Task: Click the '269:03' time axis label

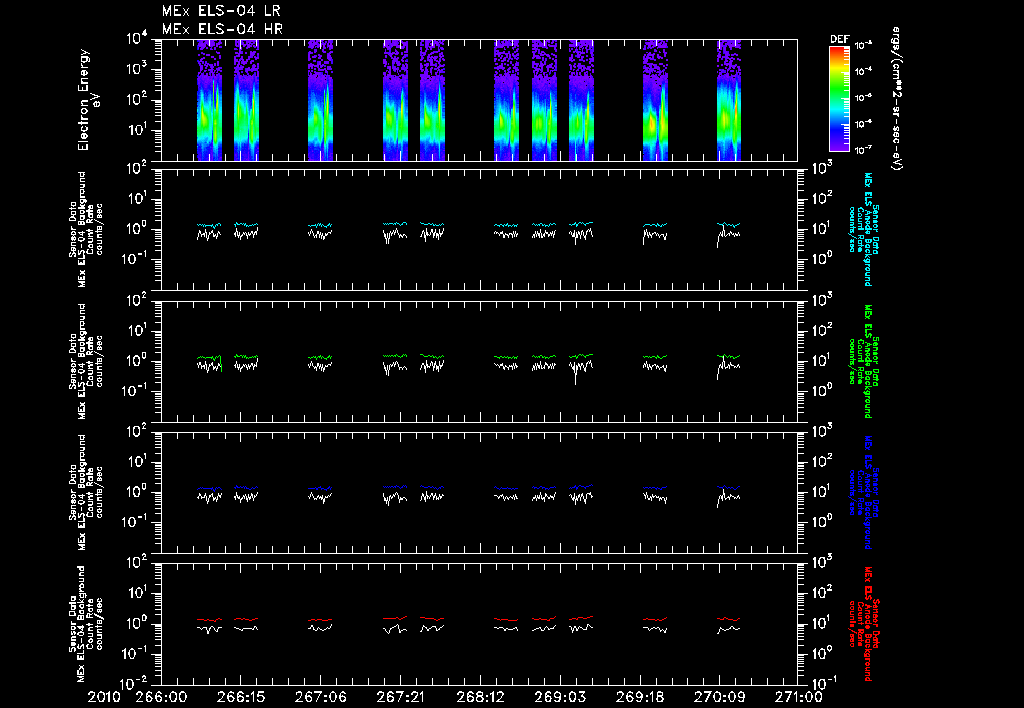Action: pyautogui.click(x=560, y=697)
